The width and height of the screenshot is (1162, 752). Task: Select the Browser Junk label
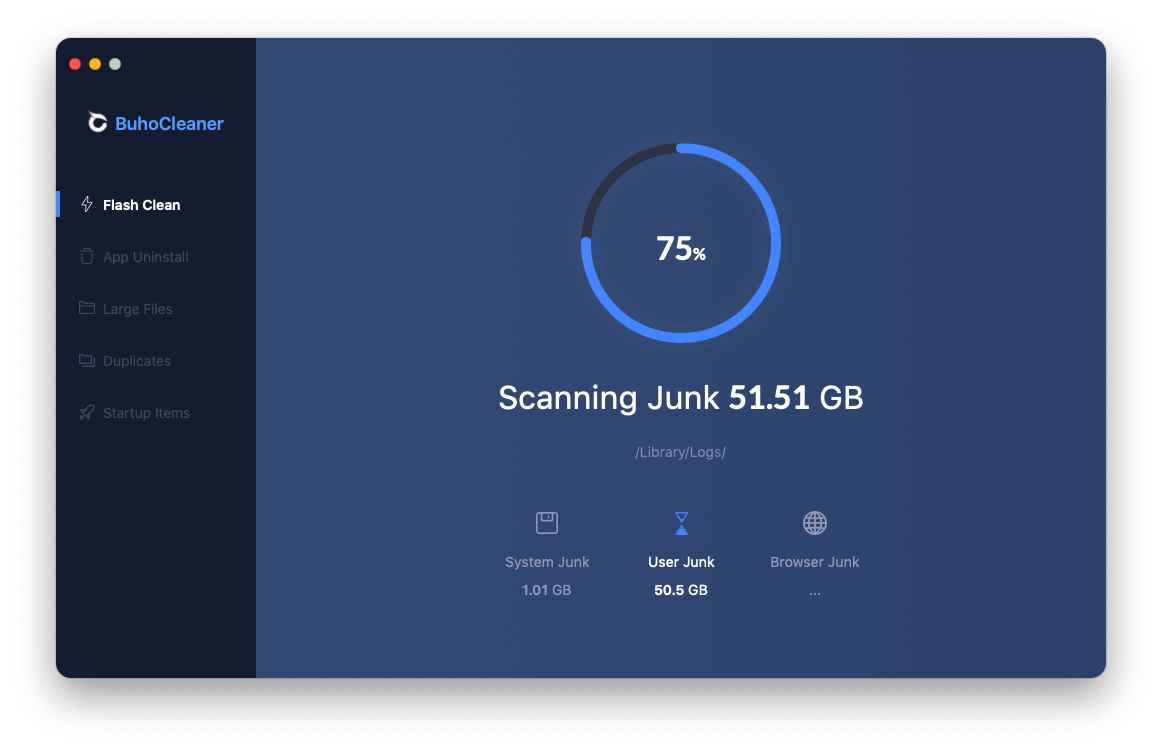point(814,562)
